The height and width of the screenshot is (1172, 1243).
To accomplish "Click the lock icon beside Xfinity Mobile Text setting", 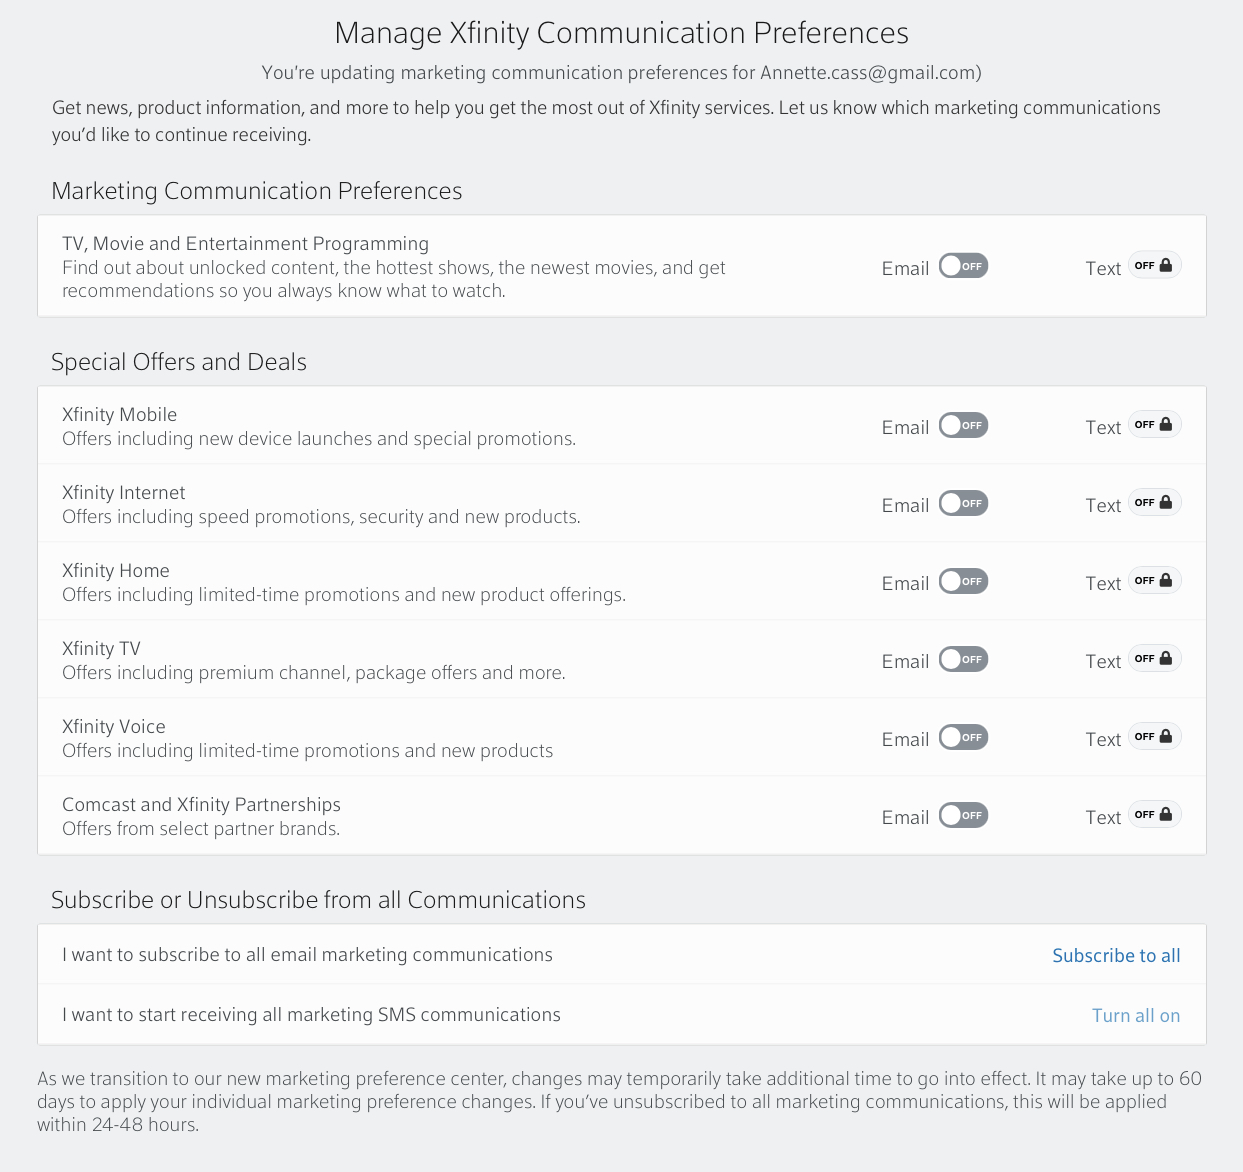I will click(x=1166, y=423).
